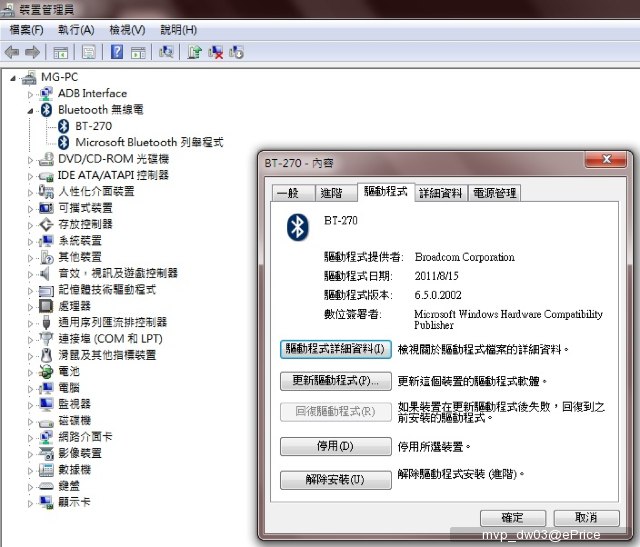
Task: Open the 檢視(V) menu
Action: click(x=127, y=30)
